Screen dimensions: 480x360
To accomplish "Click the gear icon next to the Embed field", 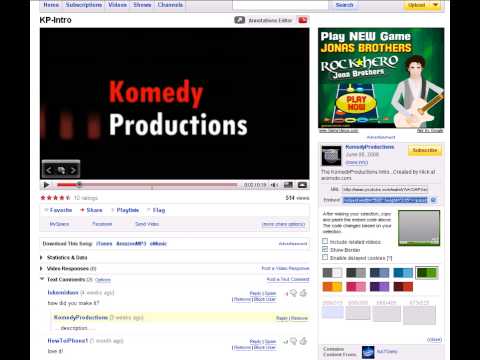I will (433, 200).
